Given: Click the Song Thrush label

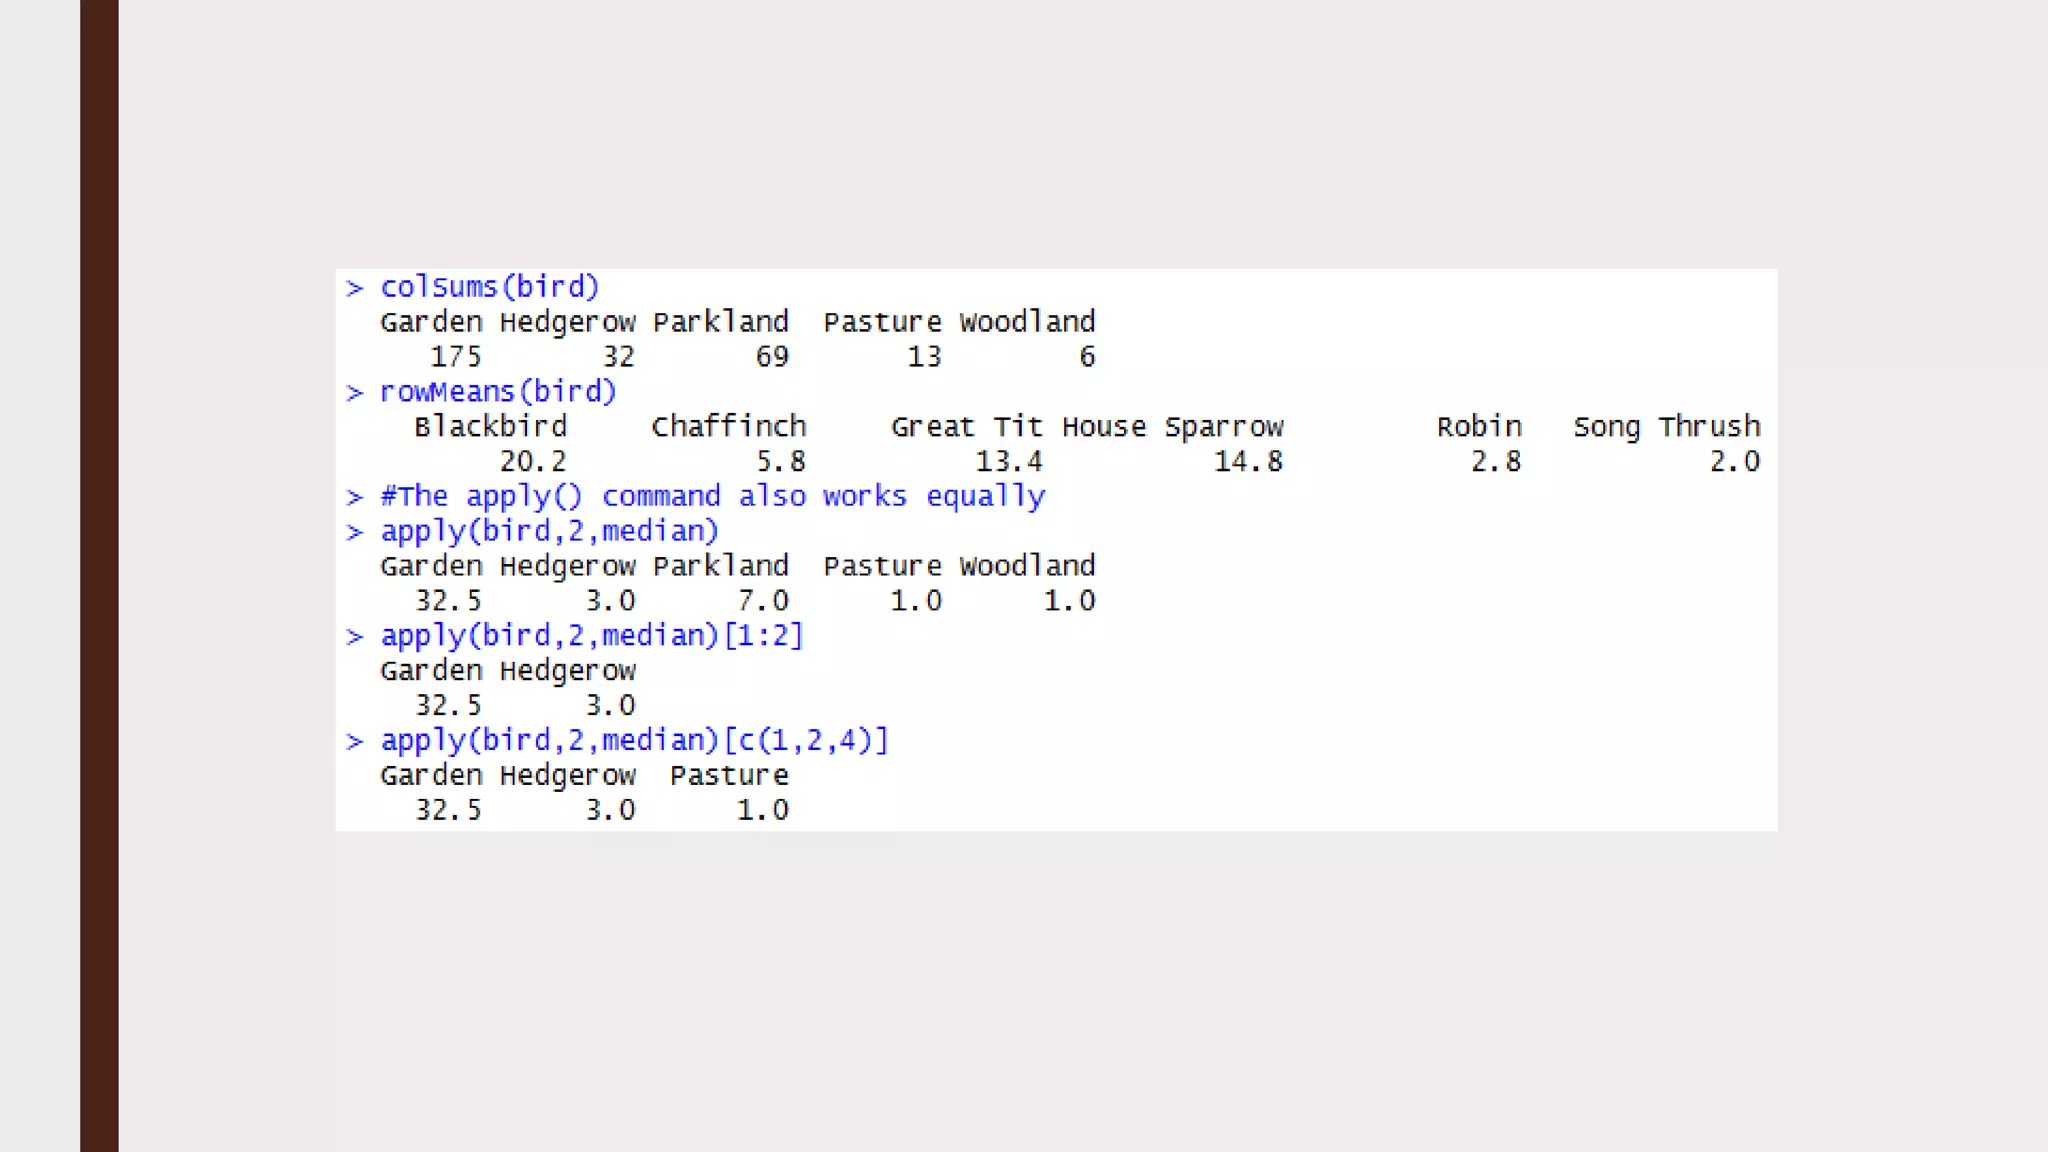Looking at the screenshot, I should (1666, 427).
